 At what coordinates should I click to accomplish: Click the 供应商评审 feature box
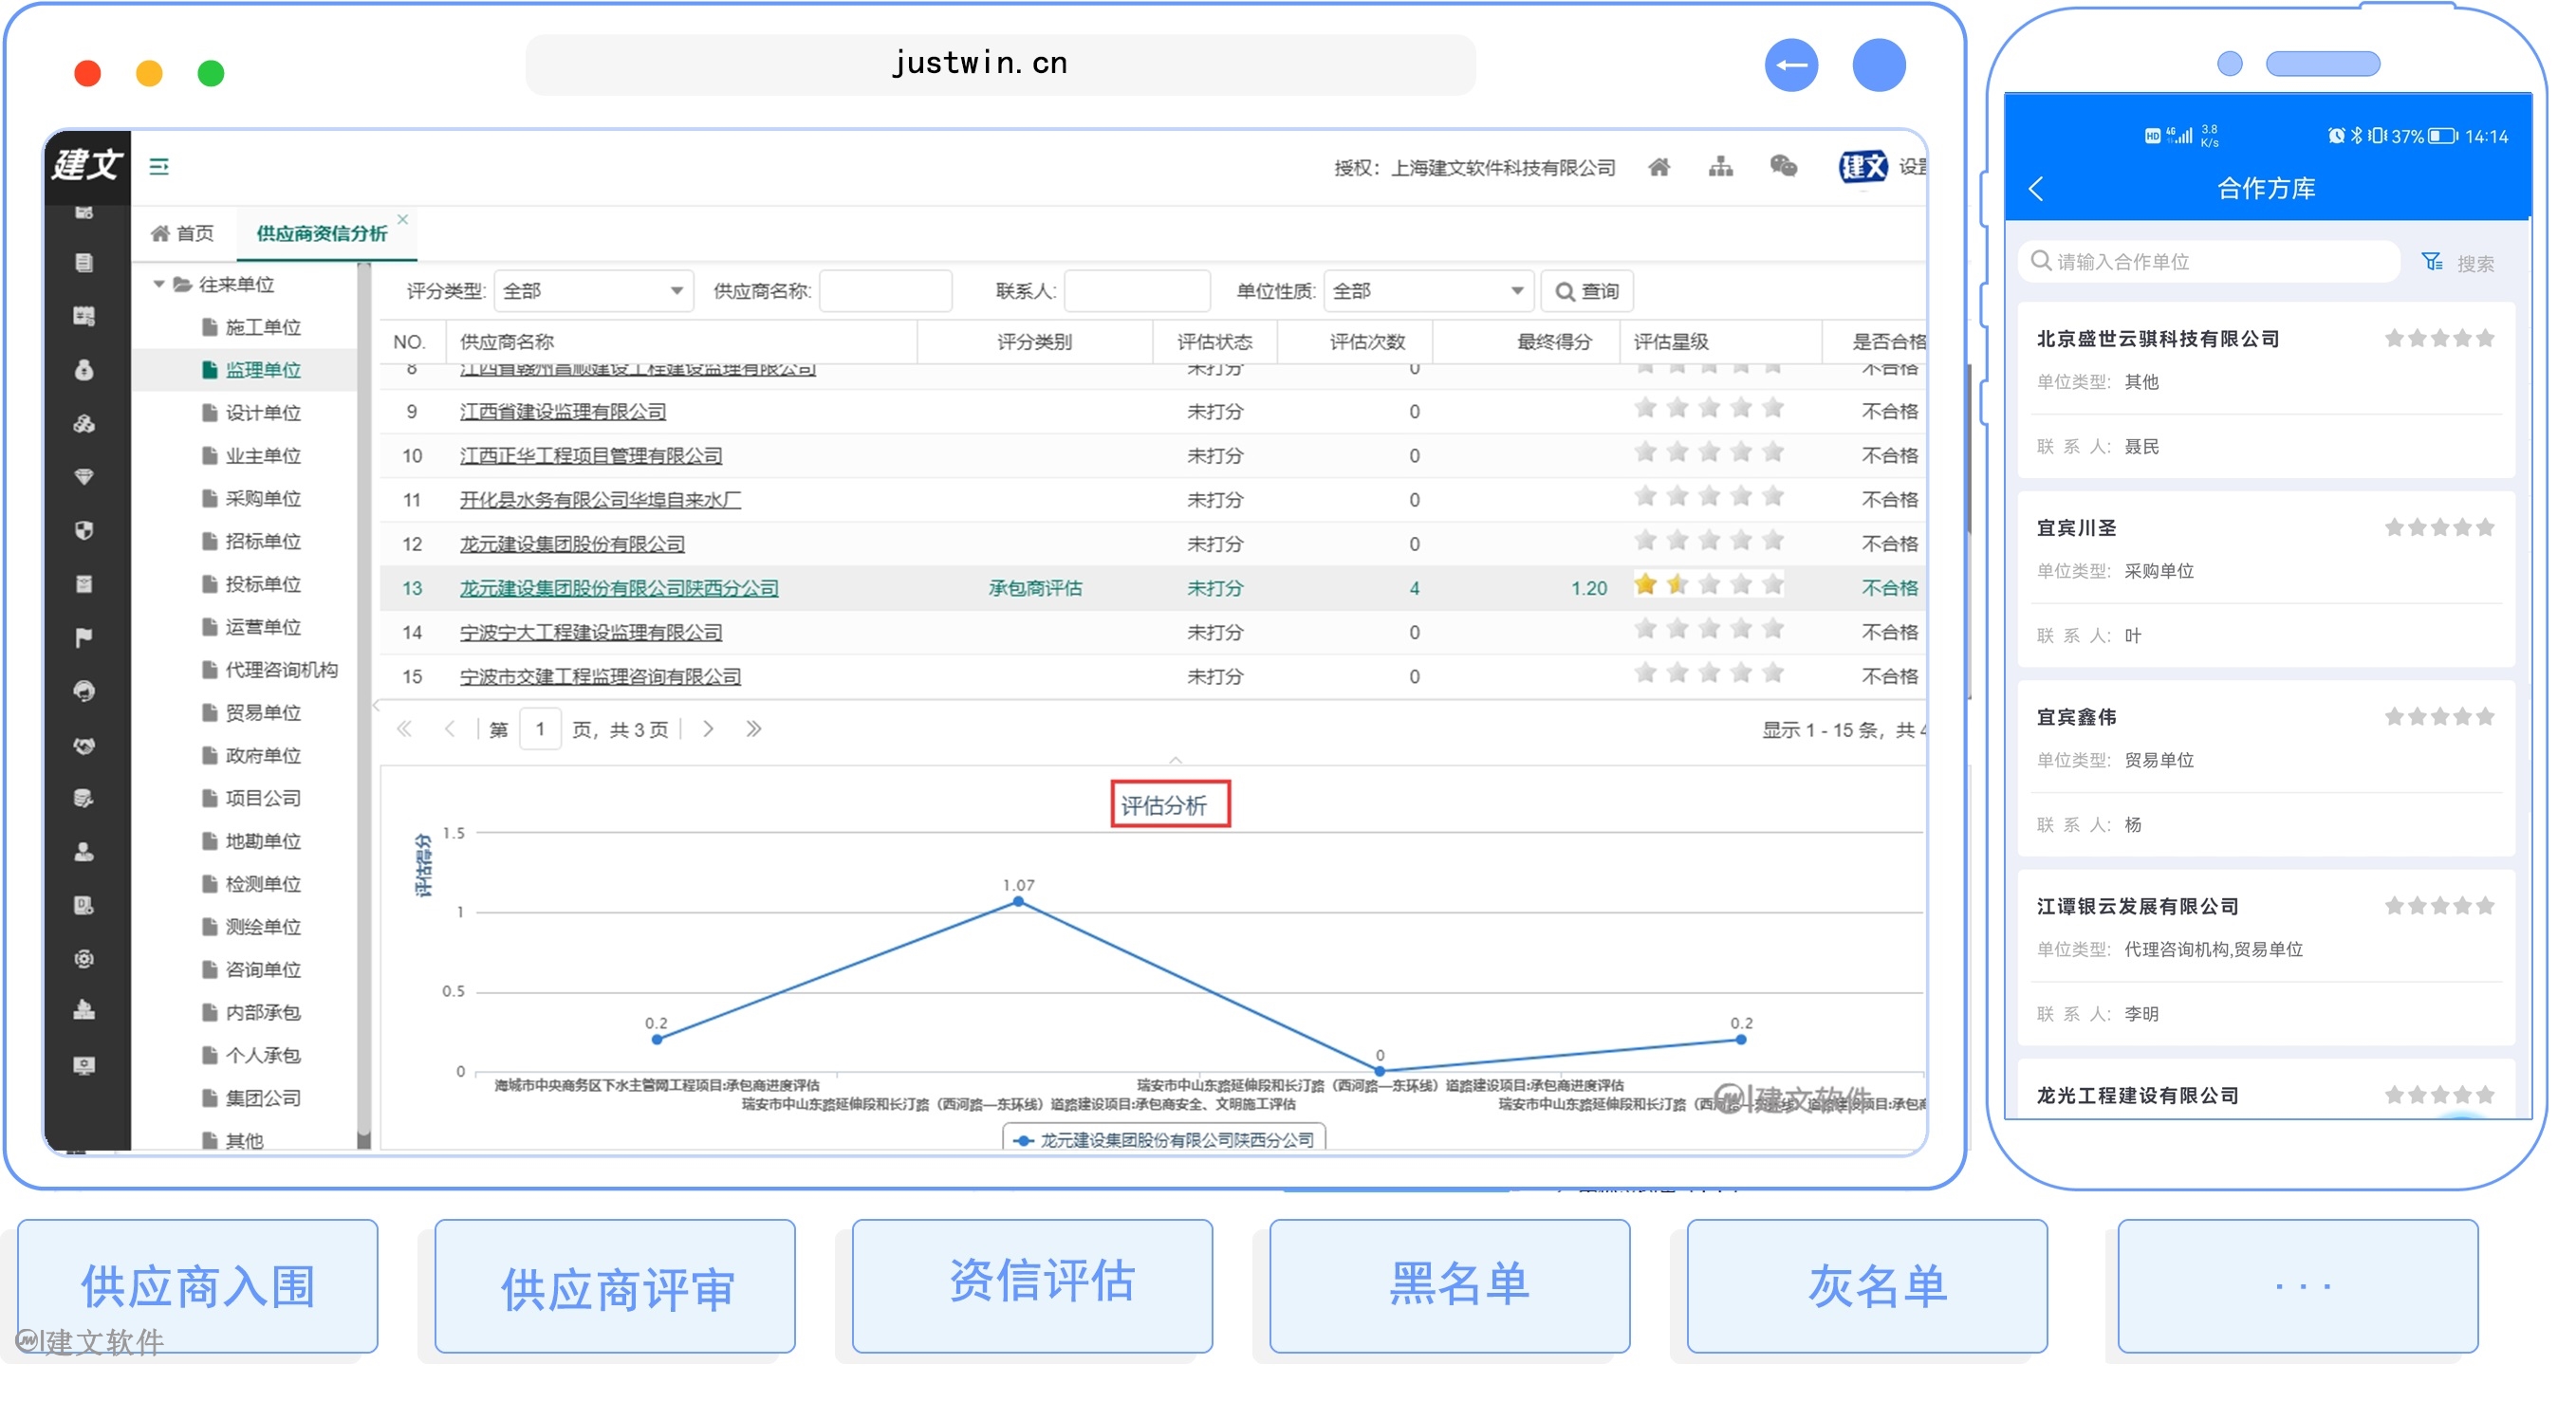pos(615,1286)
